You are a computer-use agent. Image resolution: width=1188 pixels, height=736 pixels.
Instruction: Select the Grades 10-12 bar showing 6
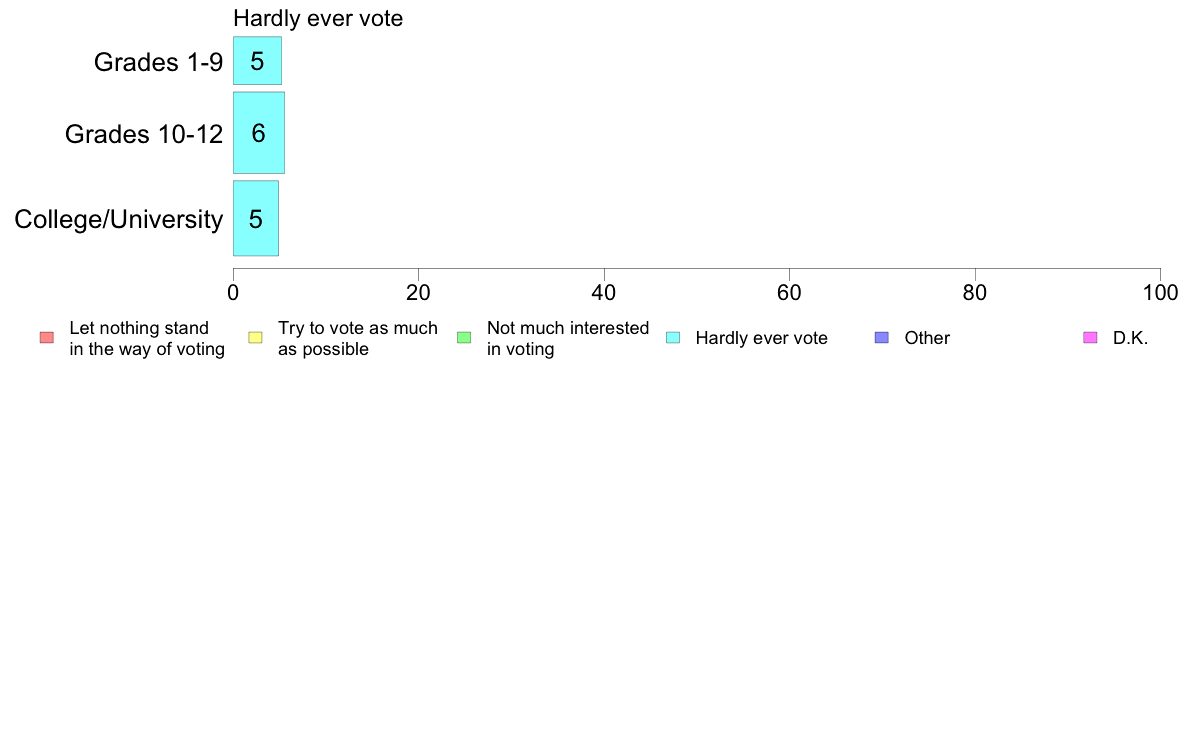tap(259, 133)
